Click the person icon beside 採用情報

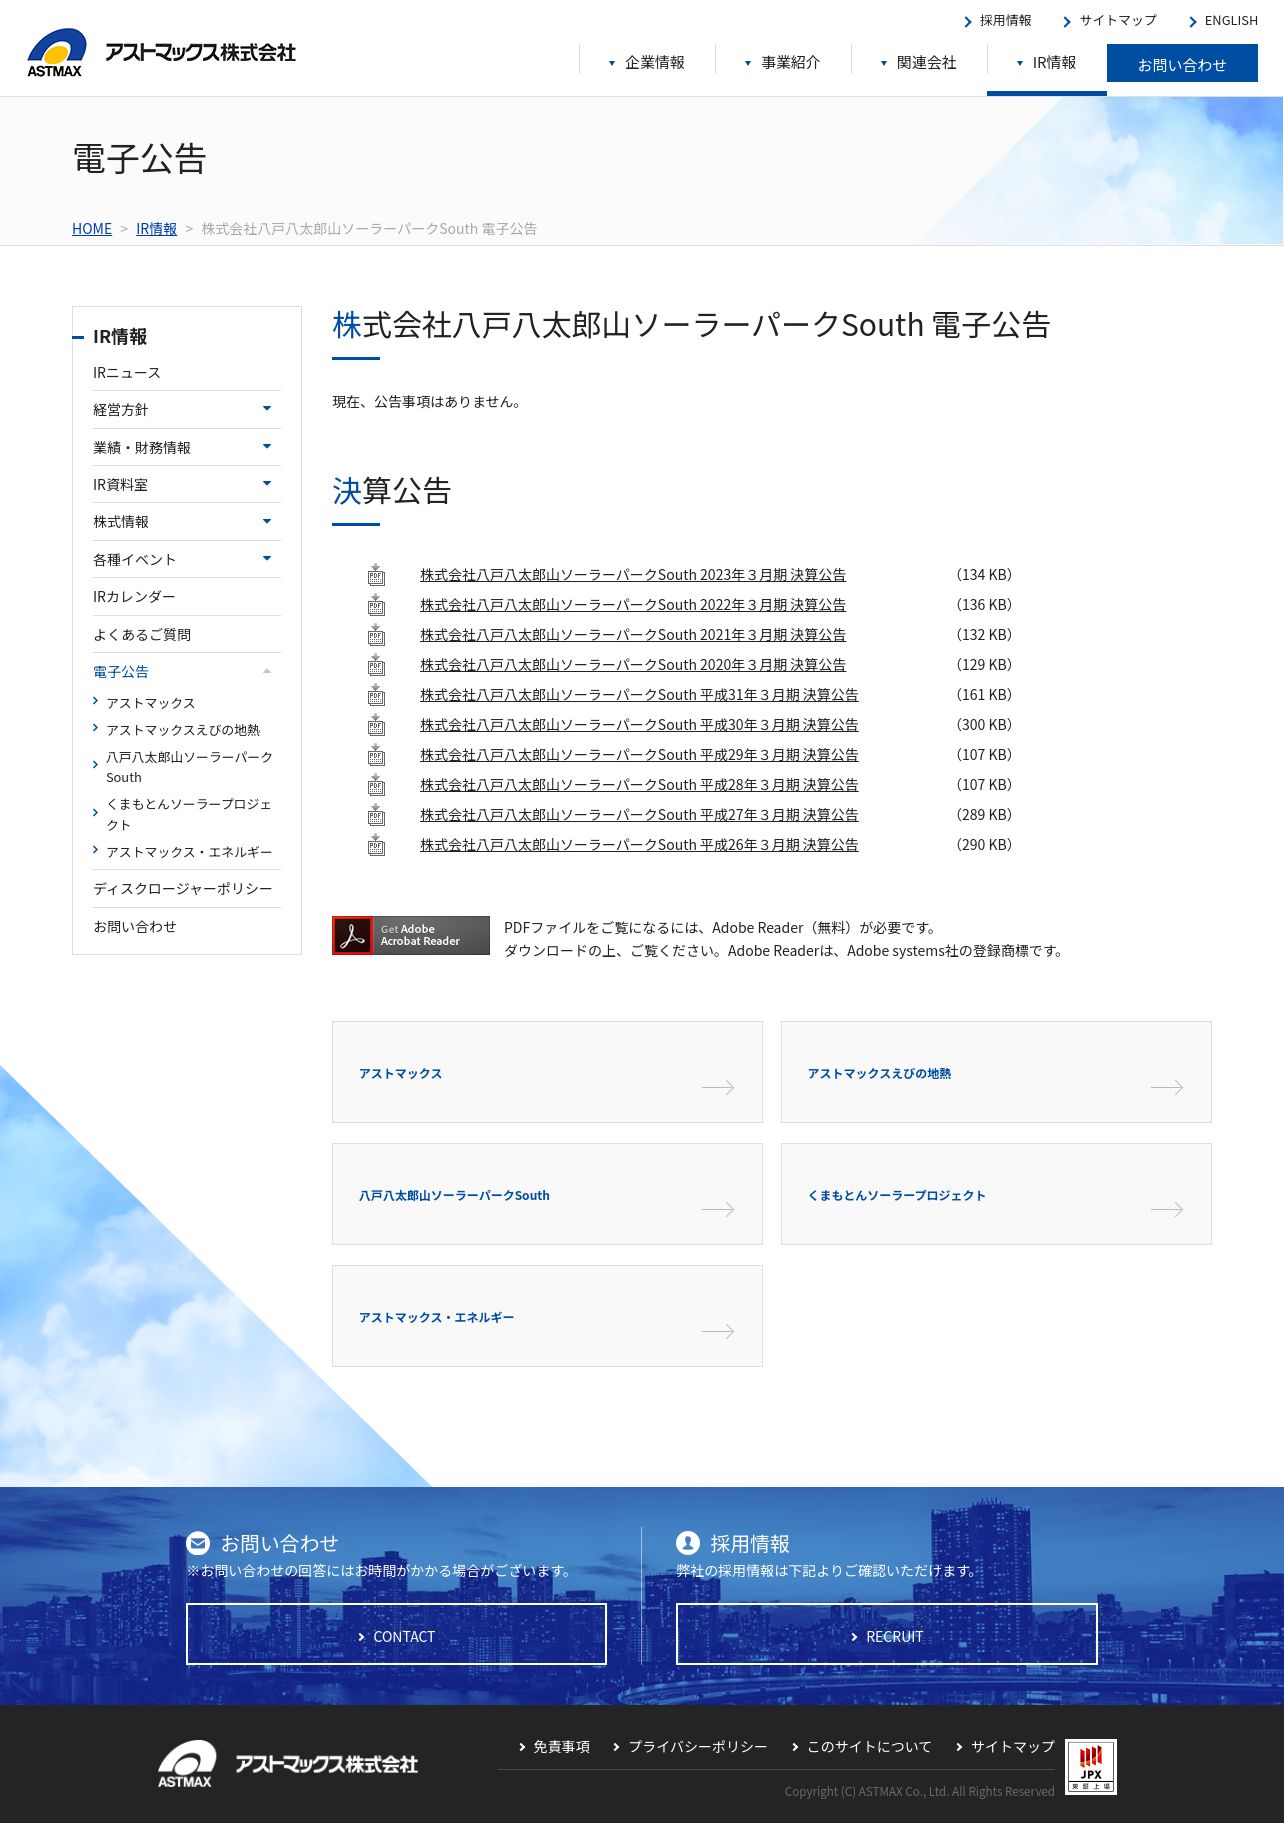(x=688, y=1543)
